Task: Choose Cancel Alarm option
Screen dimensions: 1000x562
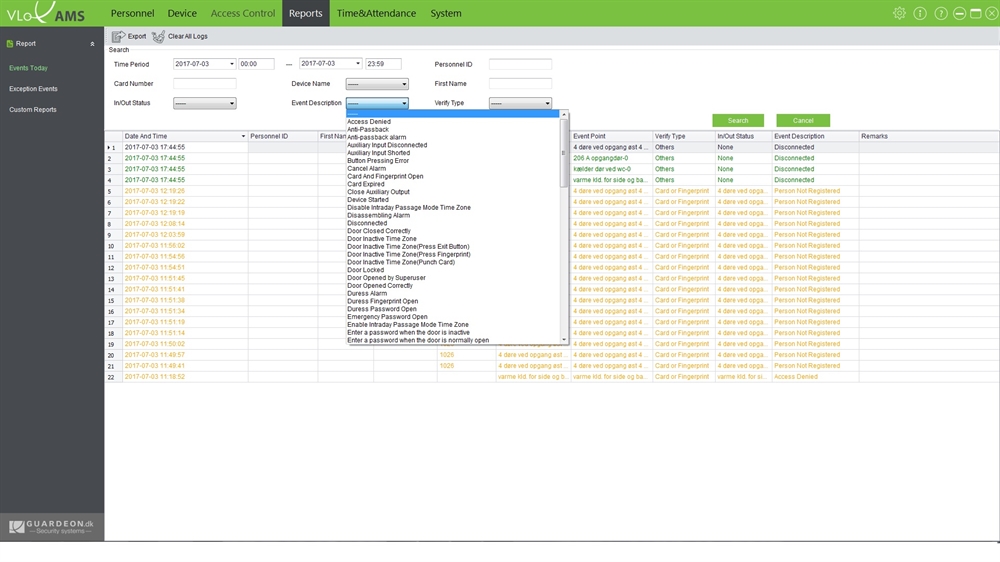Action: [x=366, y=168]
